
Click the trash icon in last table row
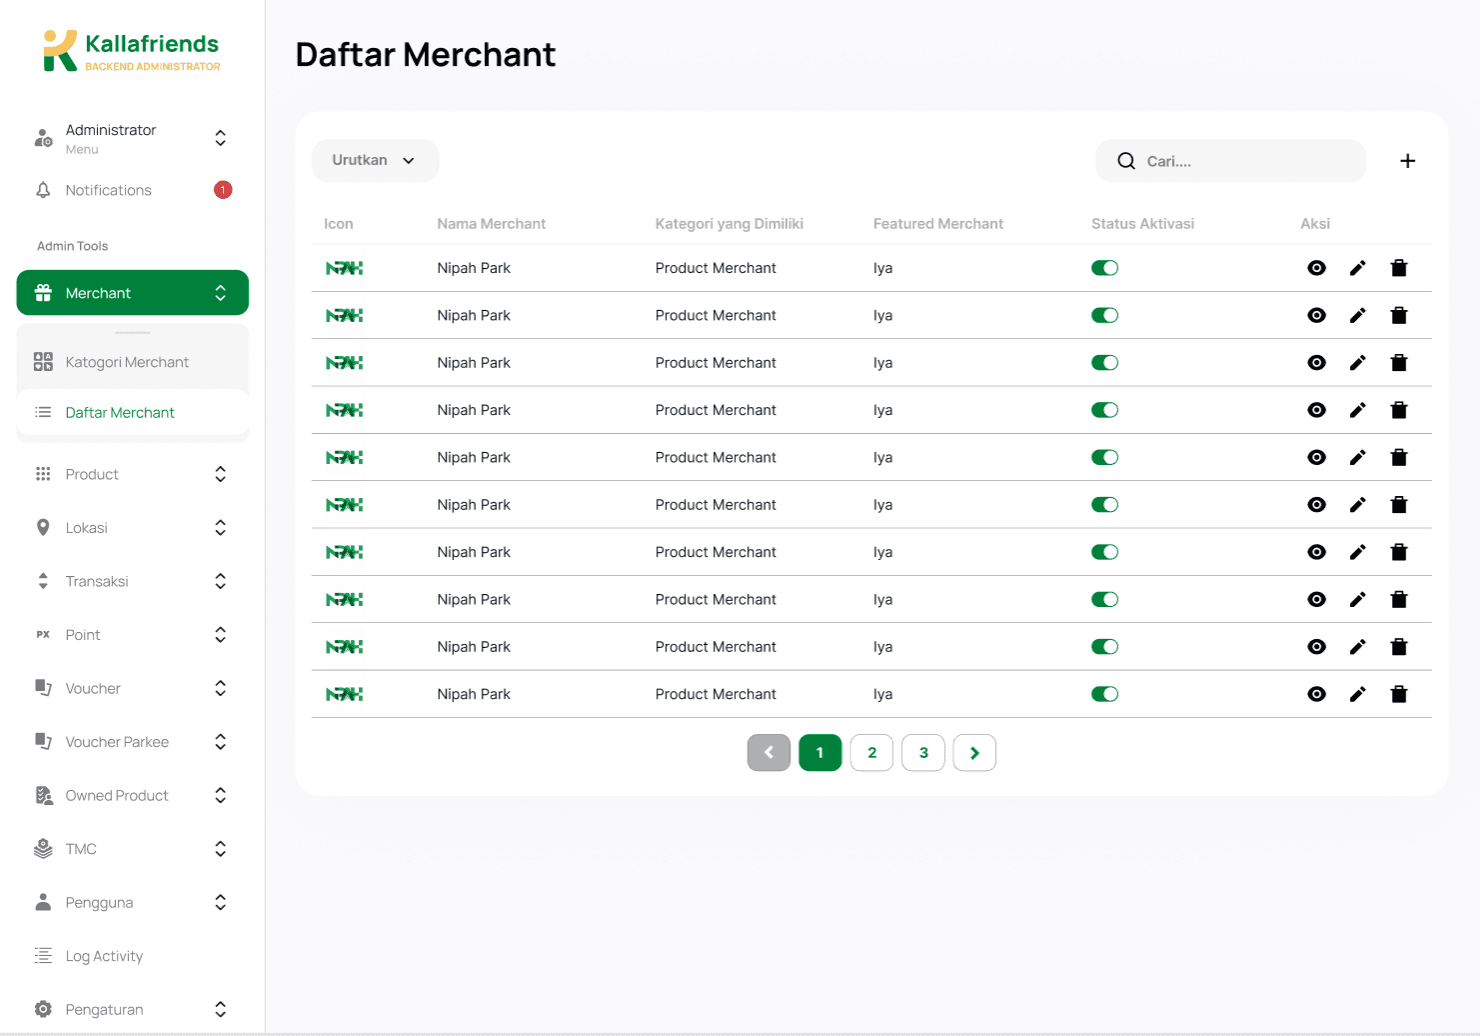coord(1399,694)
